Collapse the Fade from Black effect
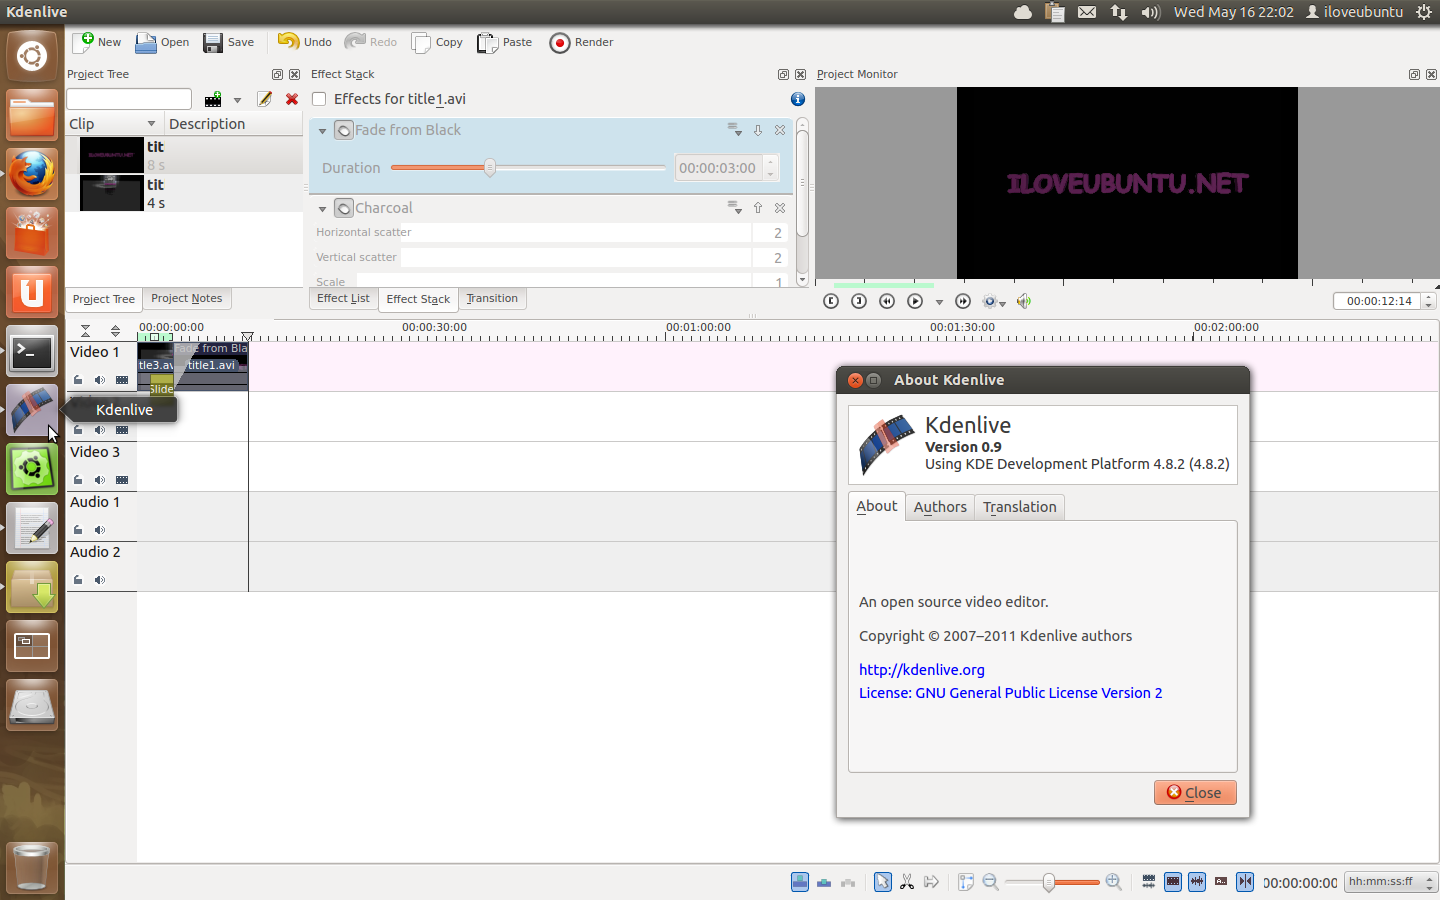 (x=322, y=131)
